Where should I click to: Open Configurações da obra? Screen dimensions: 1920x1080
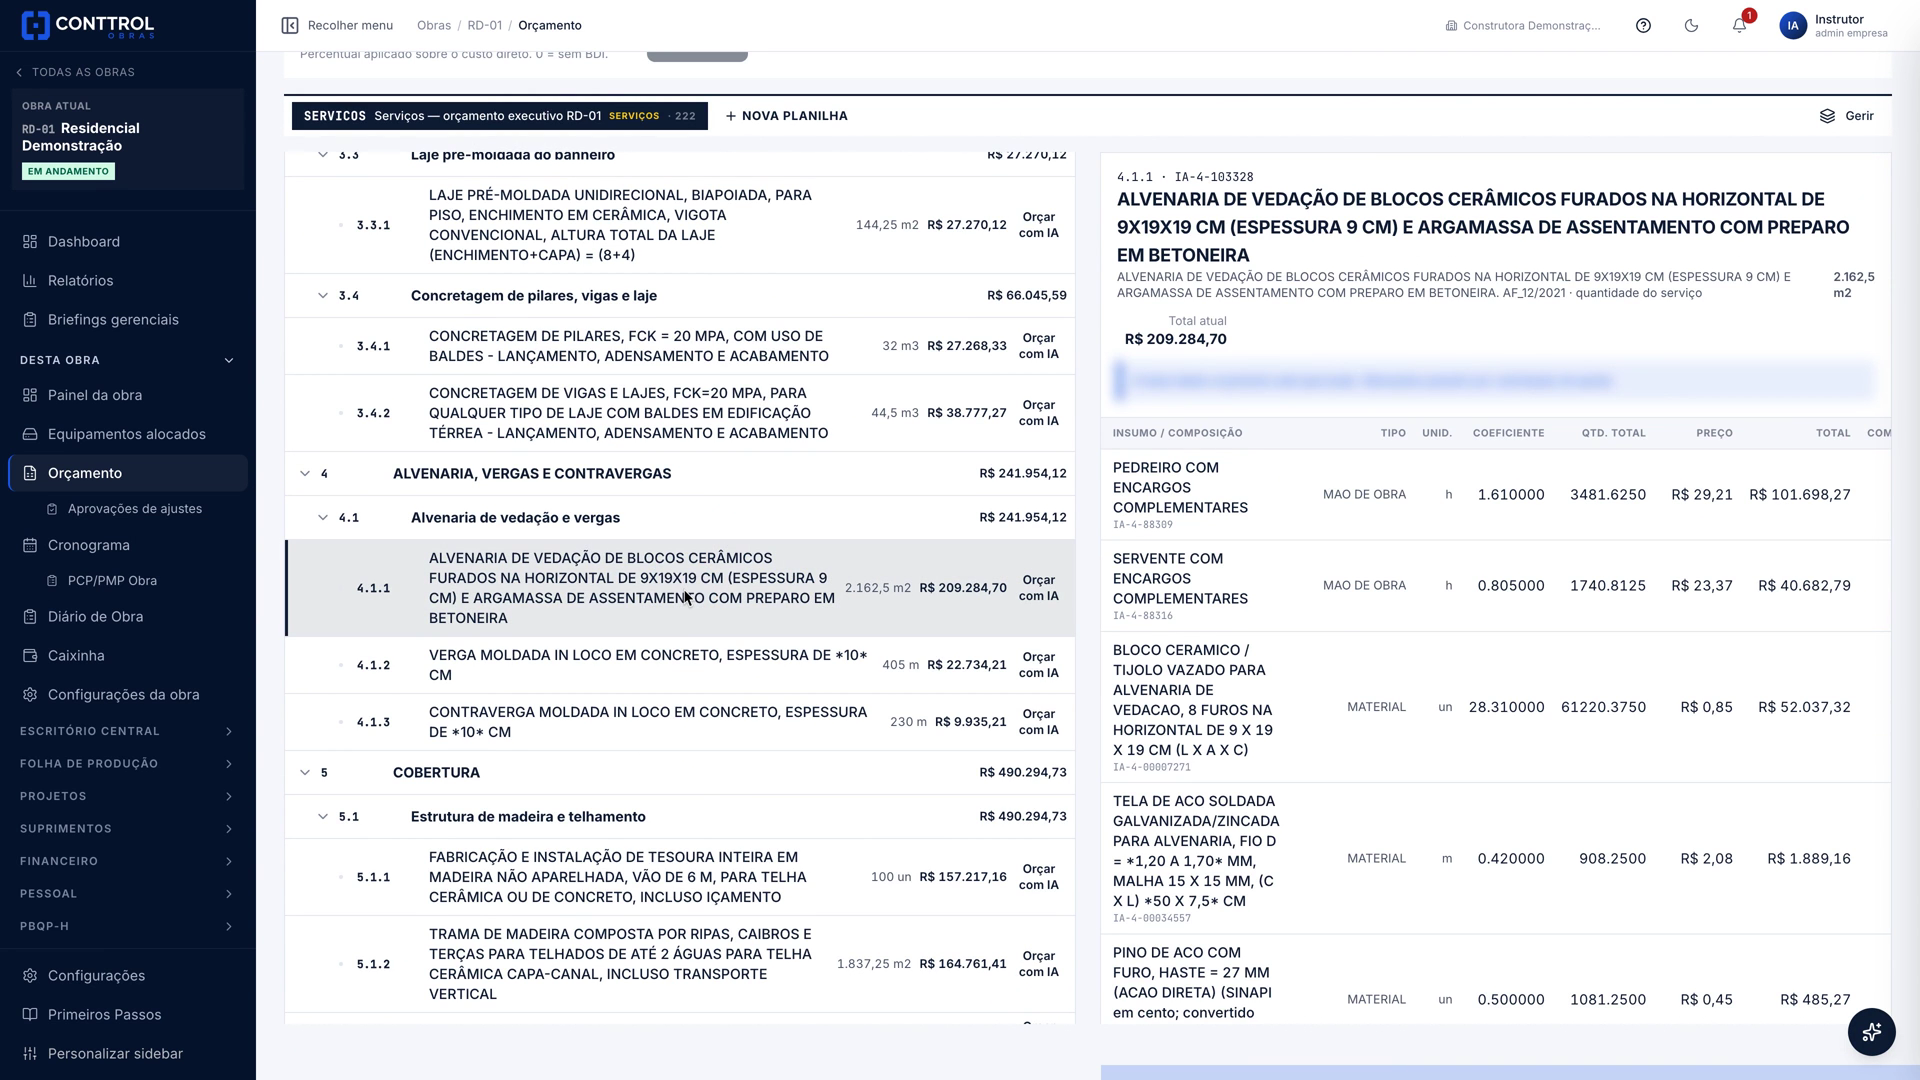[x=128, y=695]
